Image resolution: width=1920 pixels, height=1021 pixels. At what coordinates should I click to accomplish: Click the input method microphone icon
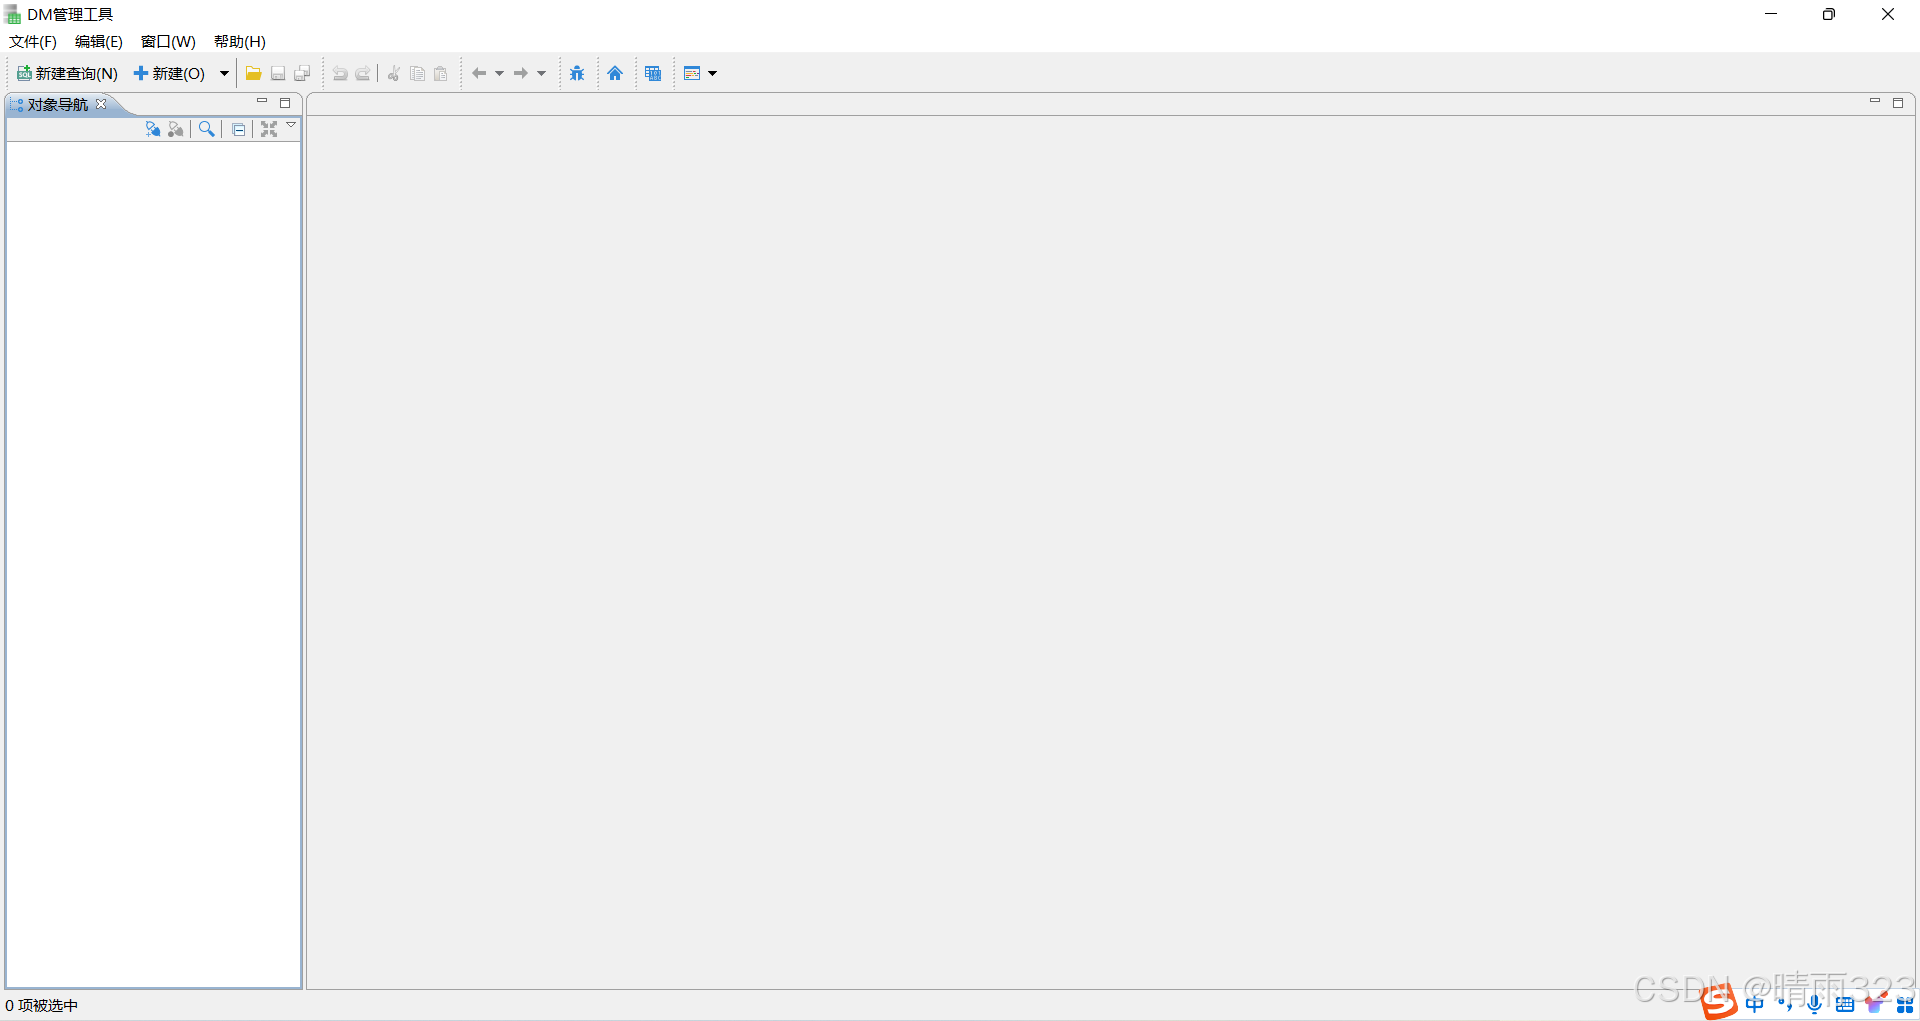[x=1815, y=1004]
